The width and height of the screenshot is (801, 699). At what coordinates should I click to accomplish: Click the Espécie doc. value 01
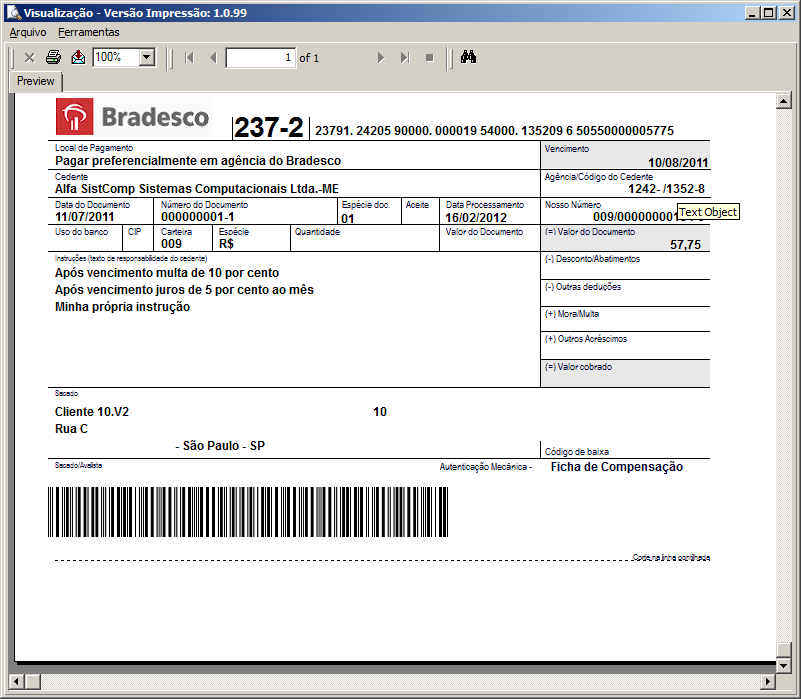tap(348, 219)
